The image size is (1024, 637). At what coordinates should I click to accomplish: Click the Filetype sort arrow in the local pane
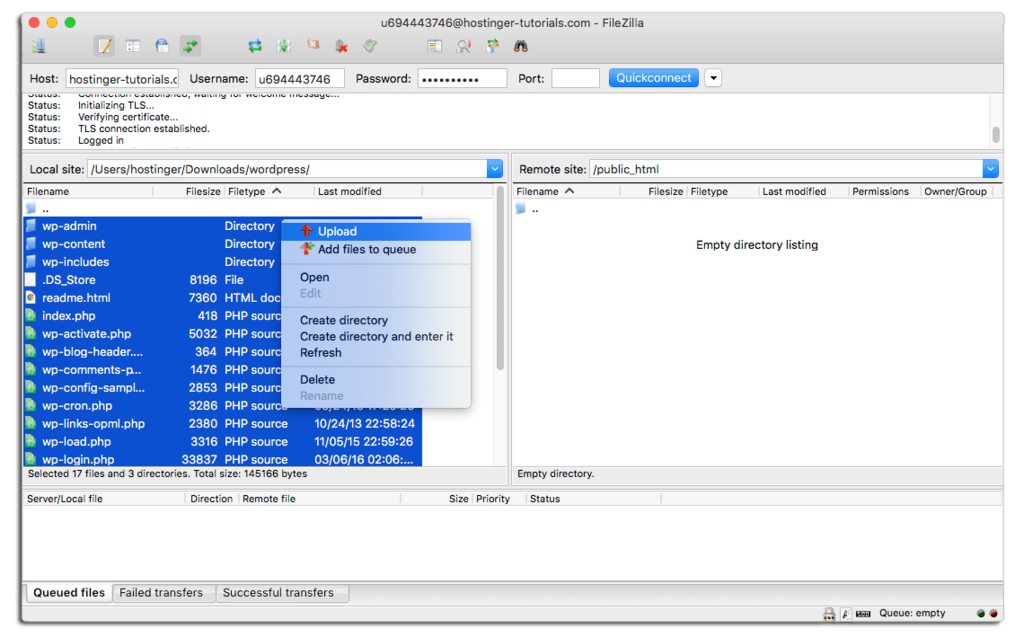coord(276,191)
